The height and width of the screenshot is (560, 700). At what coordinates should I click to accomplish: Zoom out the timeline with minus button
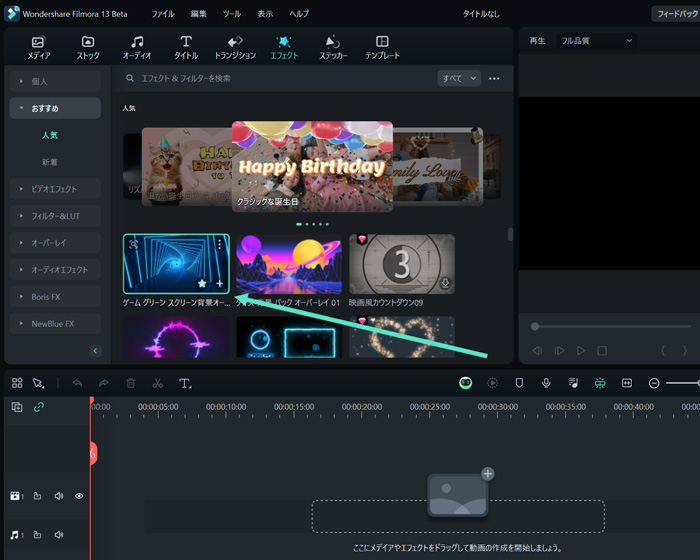coord(654,383)
